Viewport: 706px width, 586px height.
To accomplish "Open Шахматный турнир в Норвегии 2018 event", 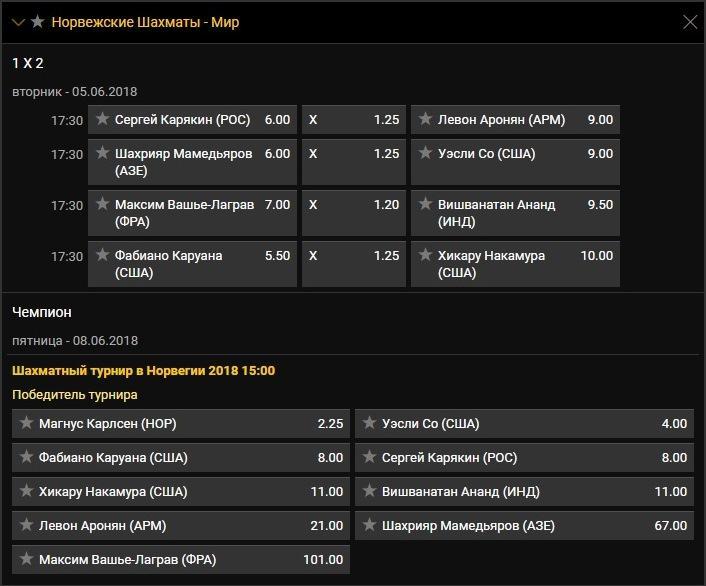I will click(143, 371).
